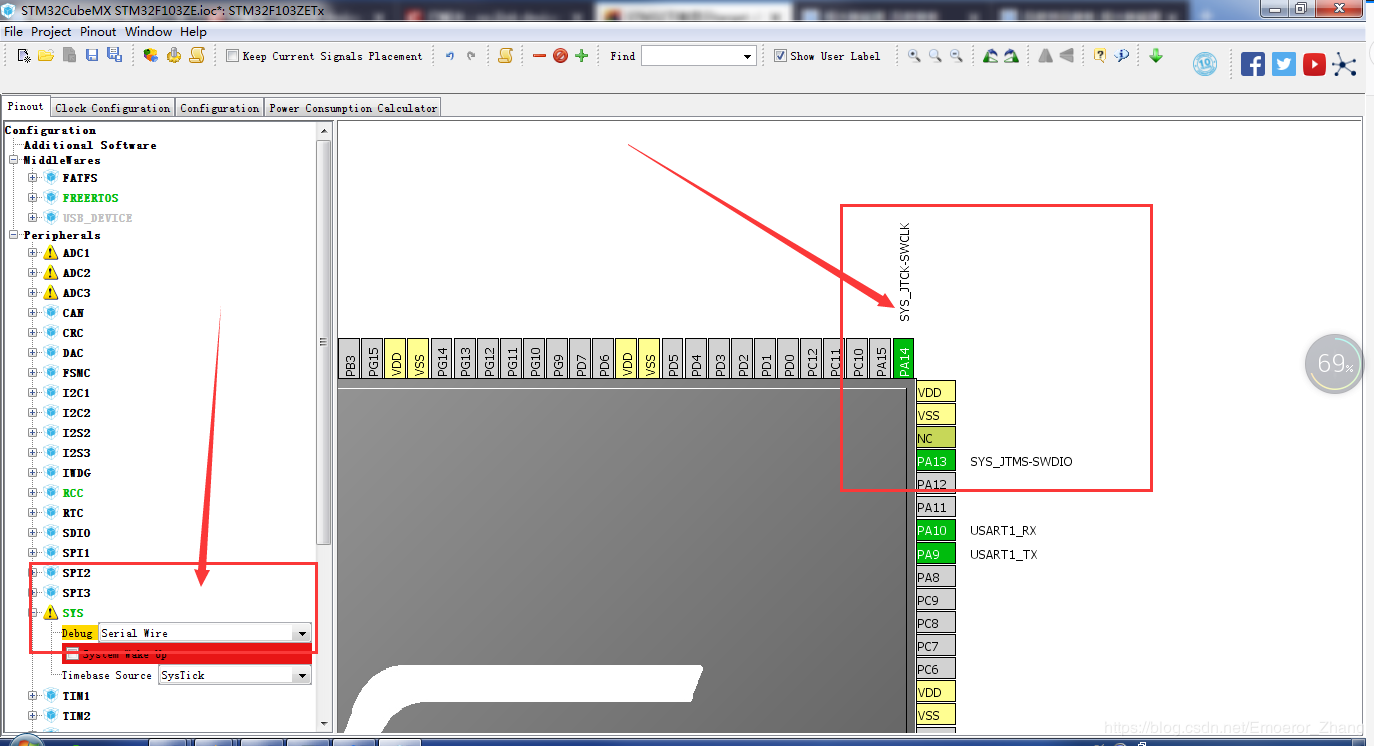Click the New Project toolbar icon

click(x=25, y=56)
